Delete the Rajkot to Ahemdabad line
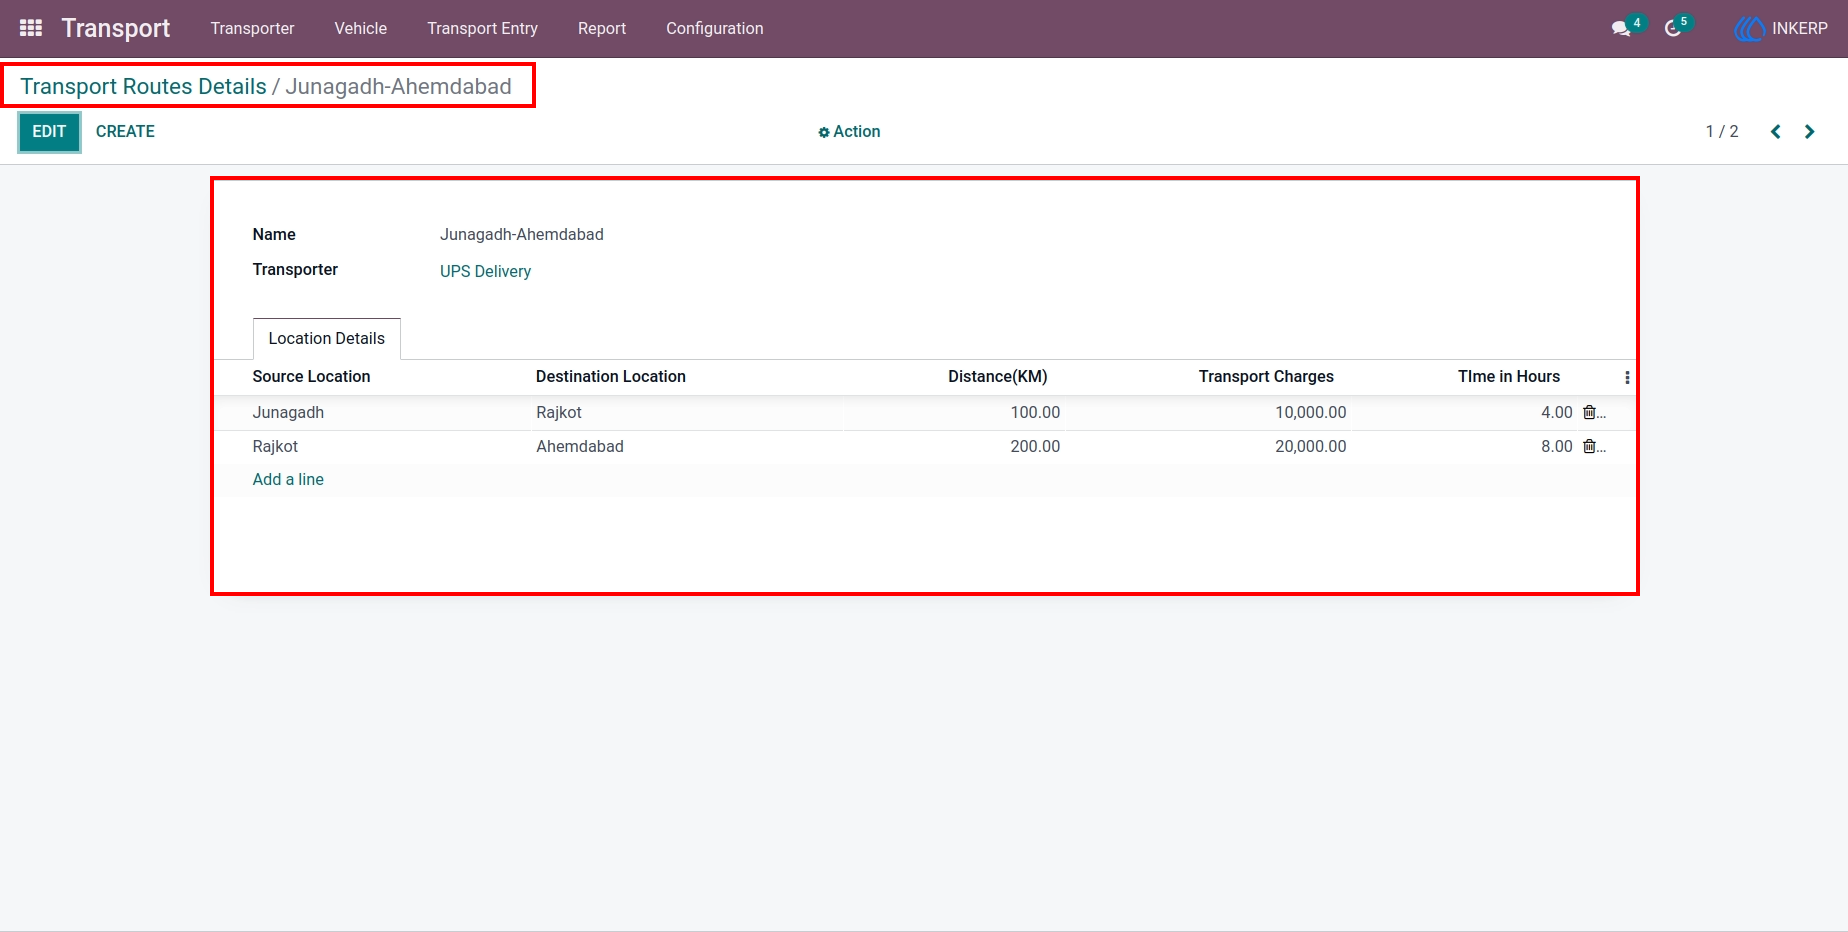This screenshot has width=1848, height=932. click(x=1590, y=446)
